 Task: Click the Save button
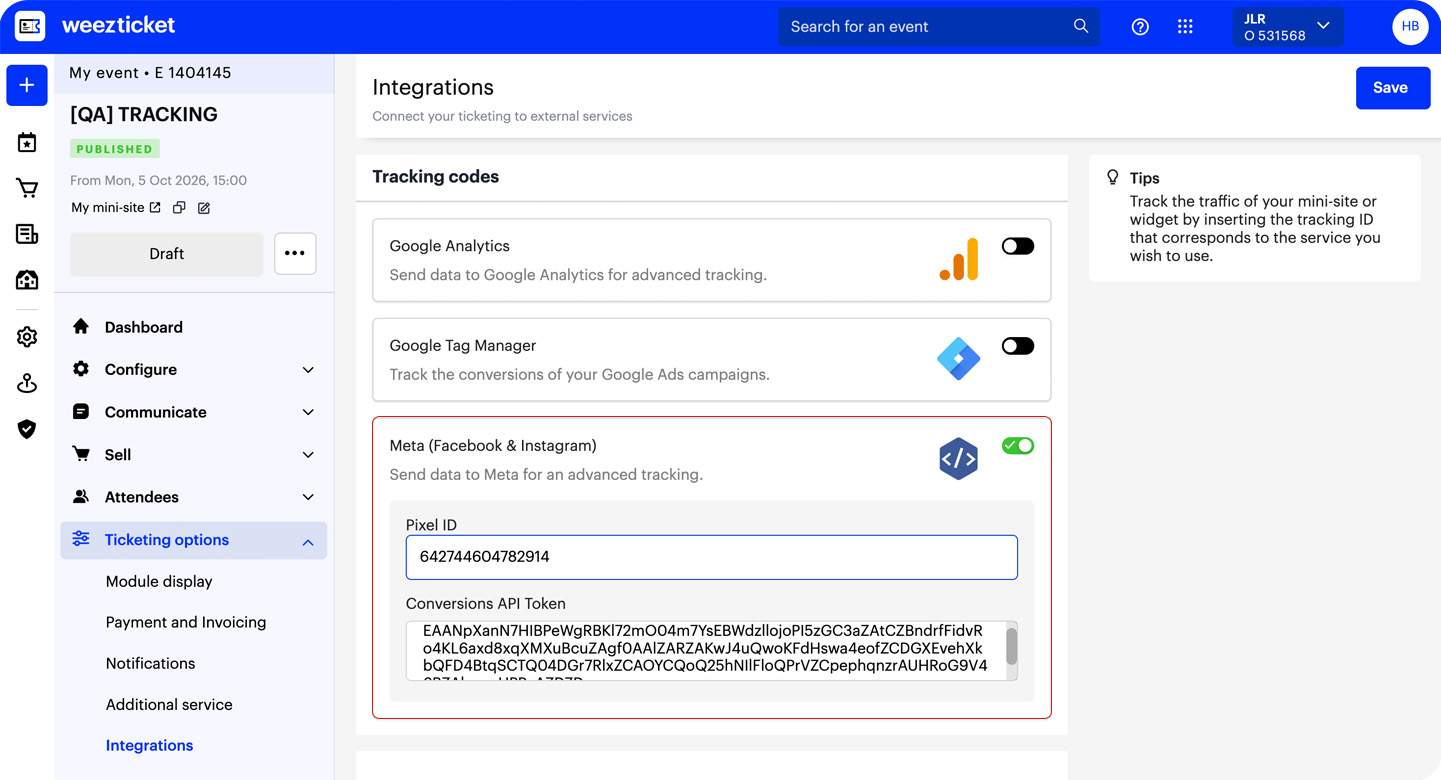[x=1392, y=87]
